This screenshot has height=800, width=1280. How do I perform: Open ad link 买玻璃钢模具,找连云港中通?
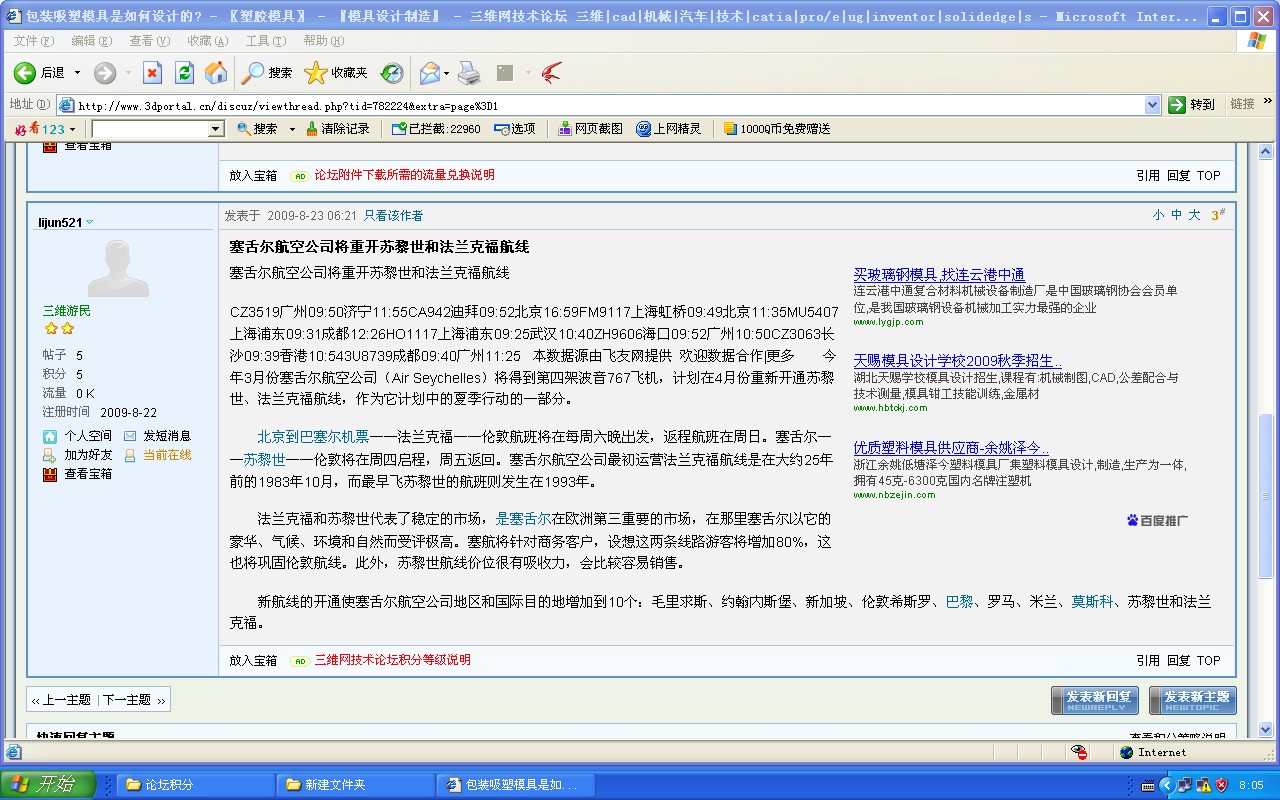[x=939, y=275]
